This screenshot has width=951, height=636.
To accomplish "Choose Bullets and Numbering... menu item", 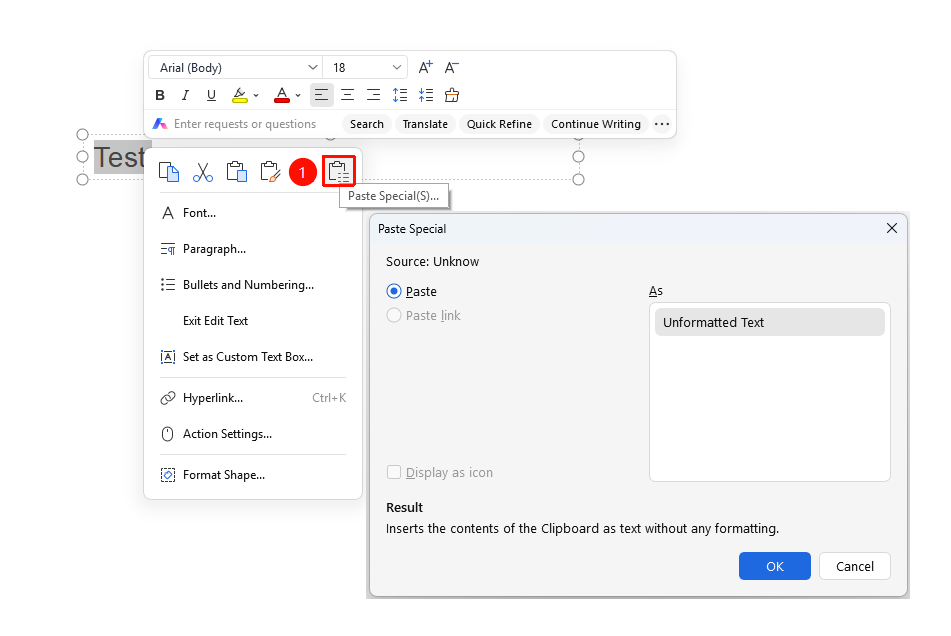I will [x=252, y=285].
